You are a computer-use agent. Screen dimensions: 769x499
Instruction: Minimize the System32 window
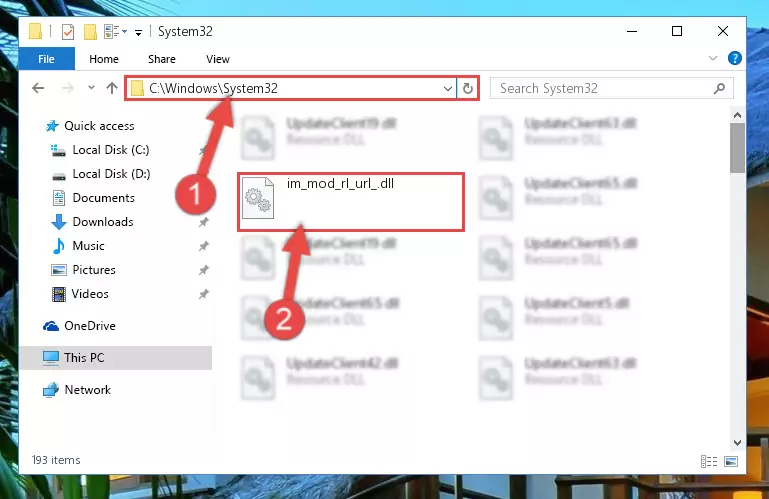(x=632, y=32)
